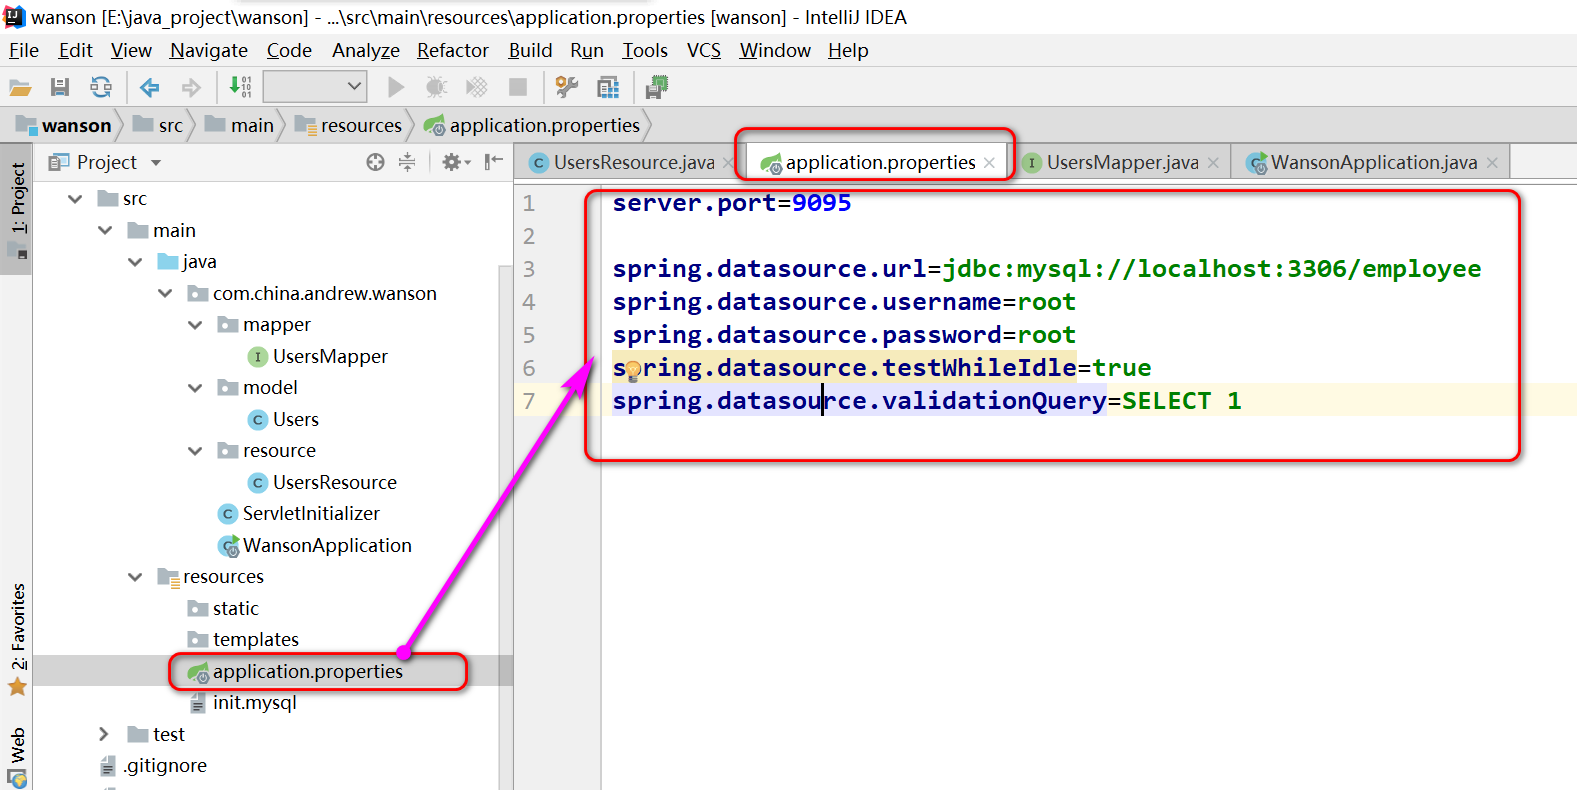1577x790 pixels.
Task: Open the Edit menu
Action: [75, 50]
